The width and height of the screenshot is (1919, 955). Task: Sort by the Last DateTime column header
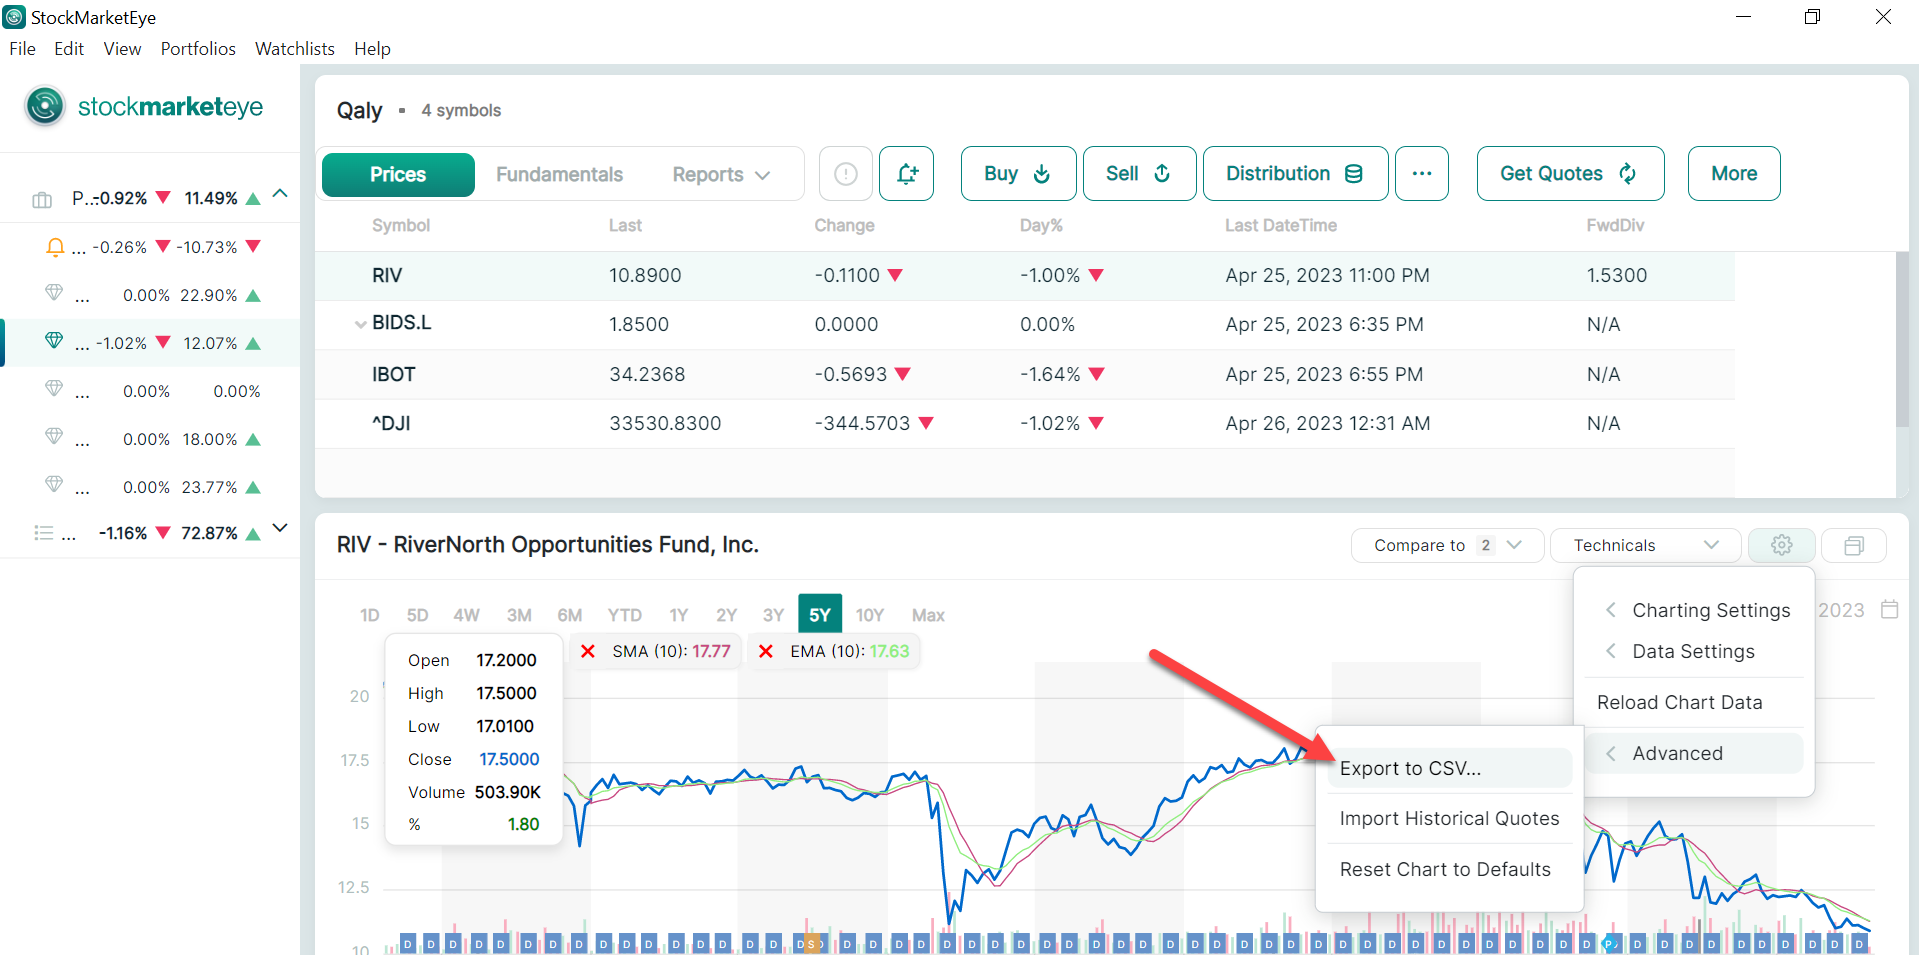(x=1281, y=226)
